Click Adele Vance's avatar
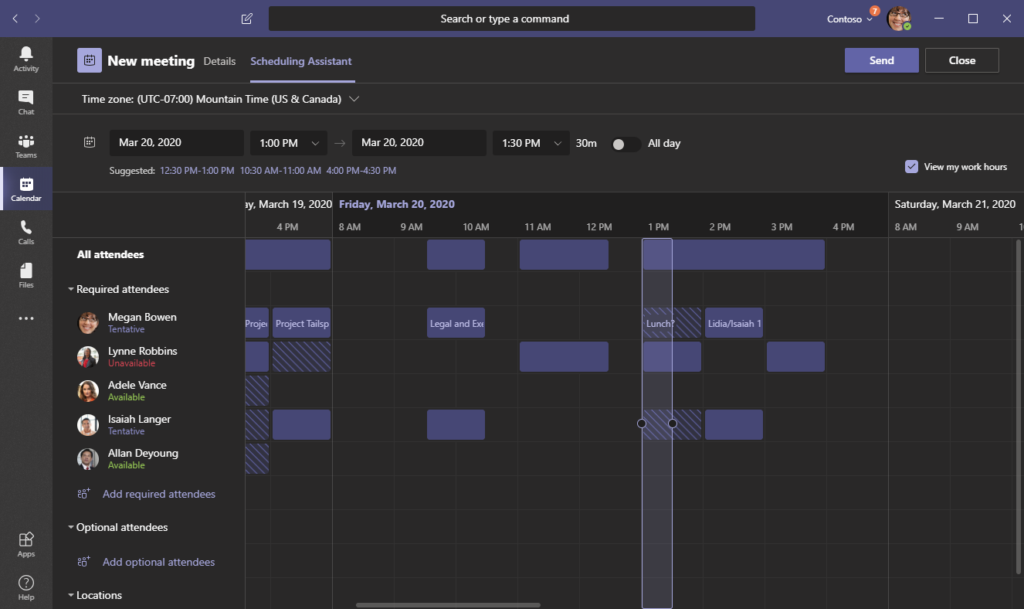1024x609 pixels. point(88,390)
